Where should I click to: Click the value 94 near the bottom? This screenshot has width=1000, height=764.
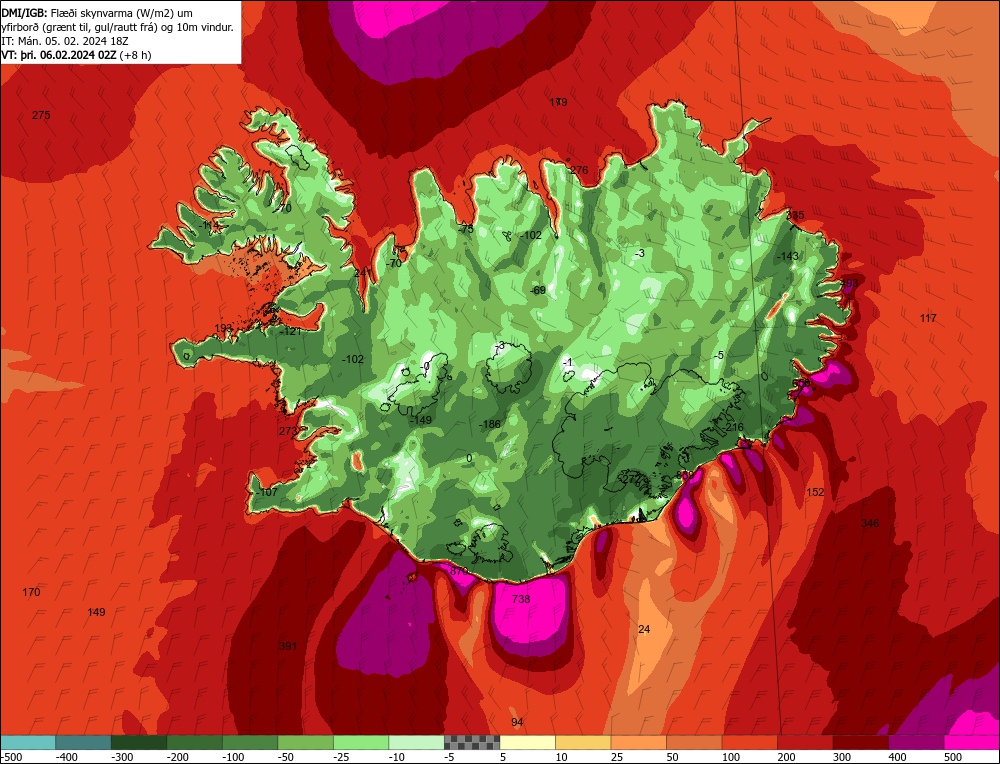pos(517,722)
